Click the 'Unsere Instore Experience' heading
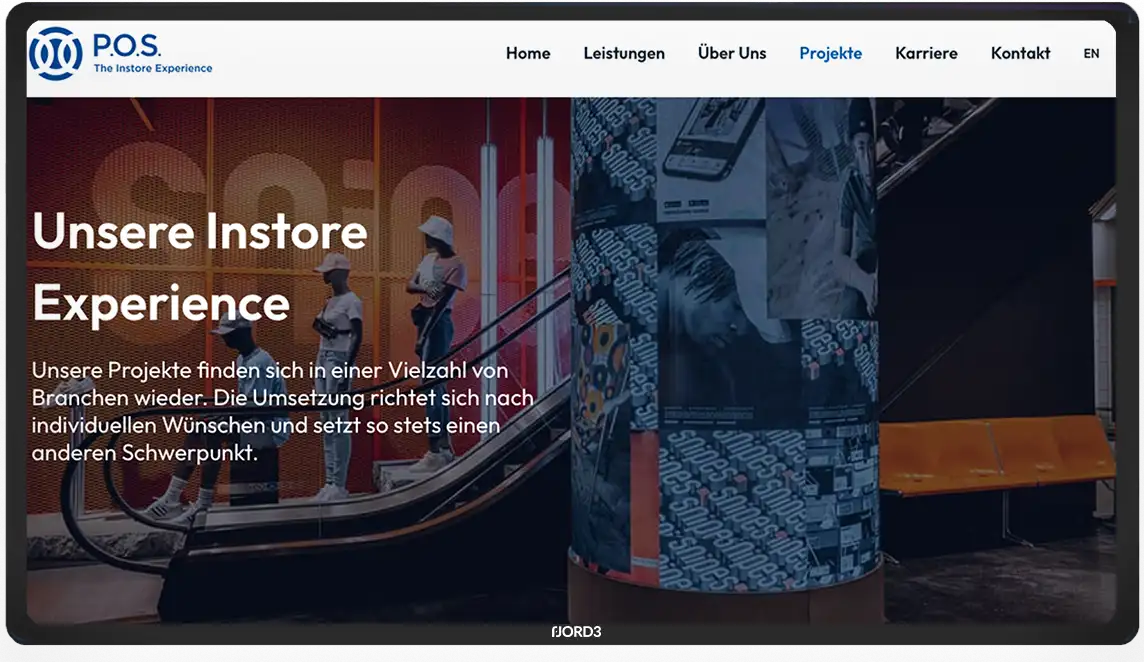The image size is (1144, 662). point(200,267)
